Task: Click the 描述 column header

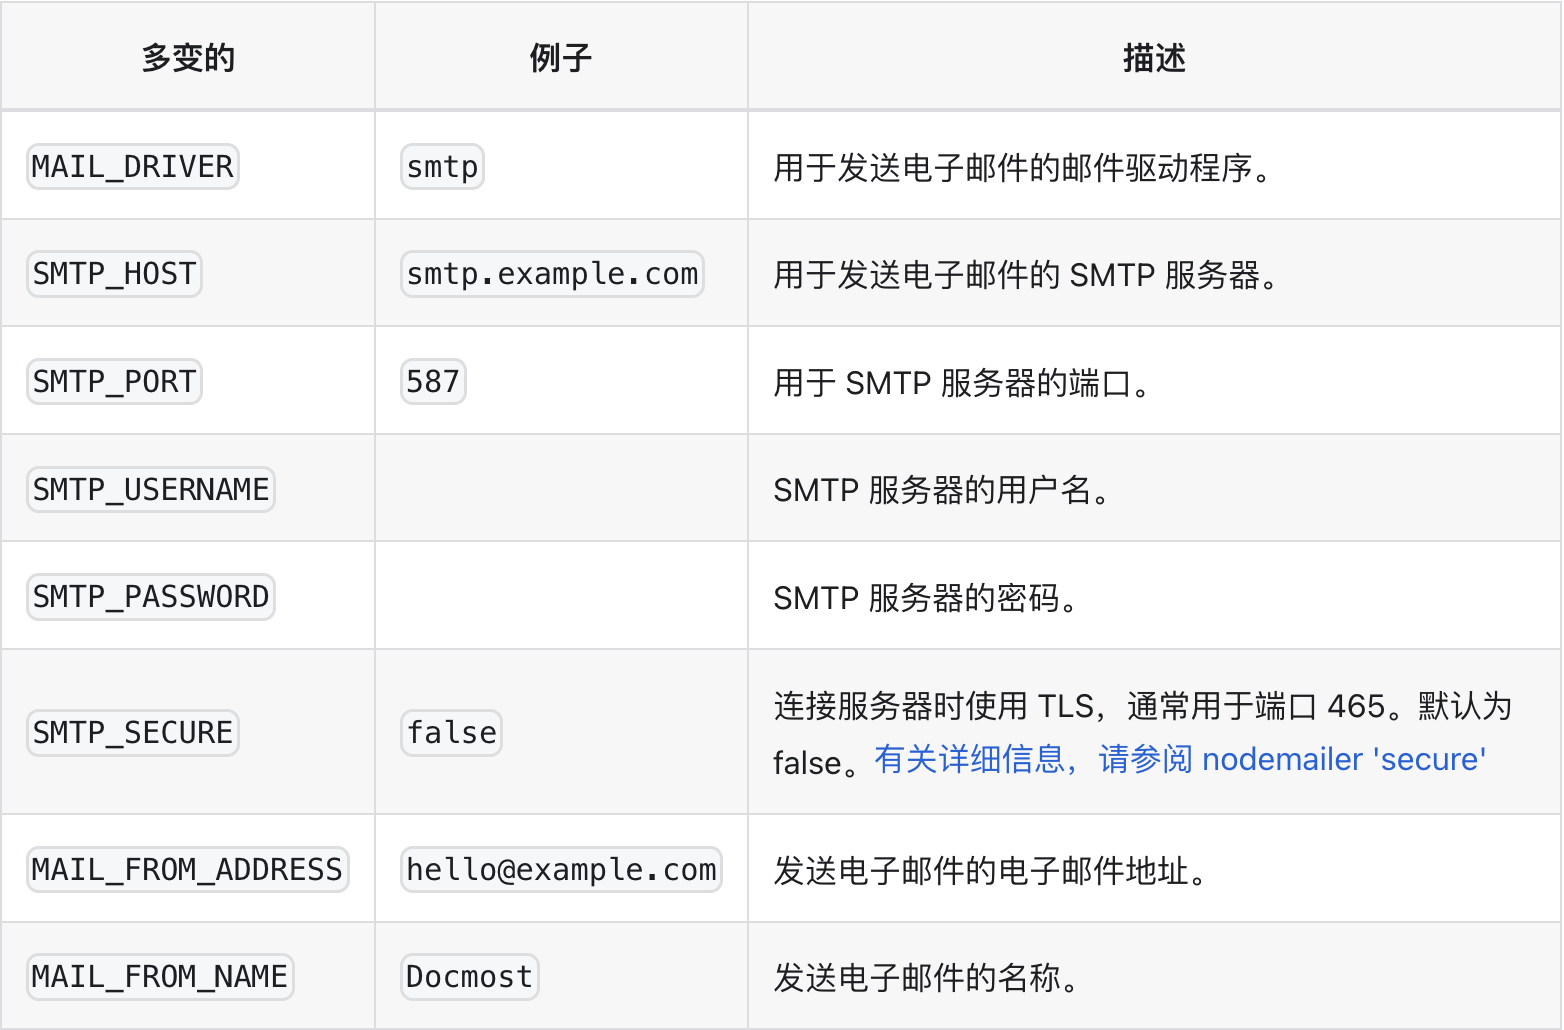Action: pos(1154,58)
